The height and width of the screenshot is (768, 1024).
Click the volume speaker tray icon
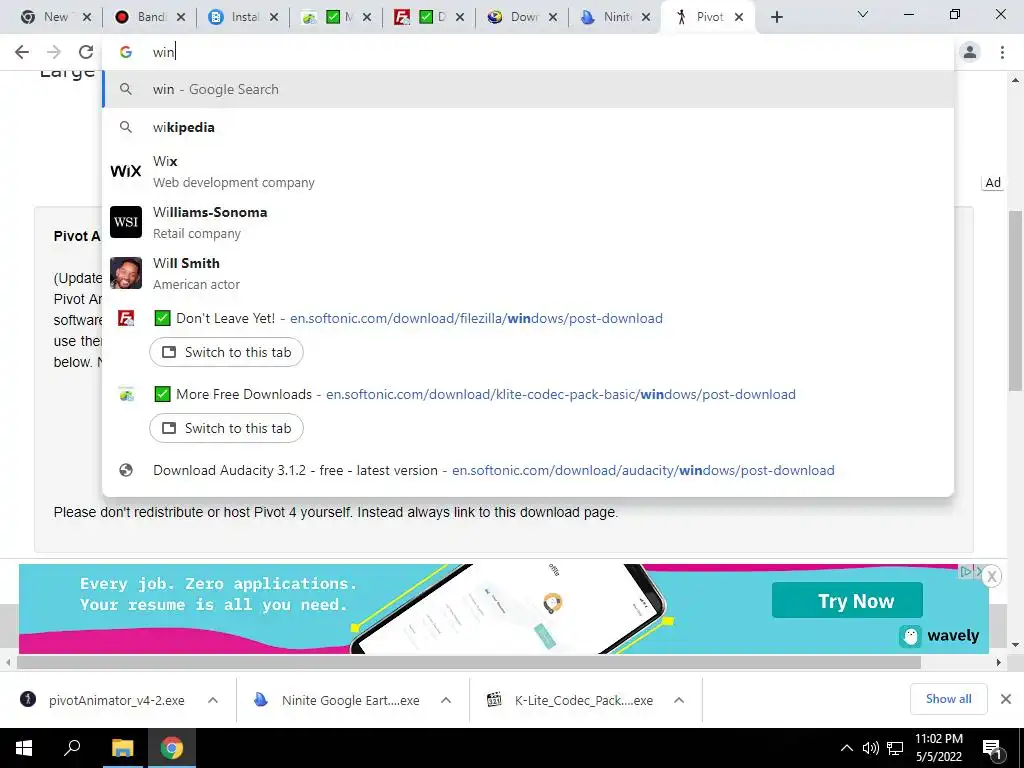pos(871,748)
